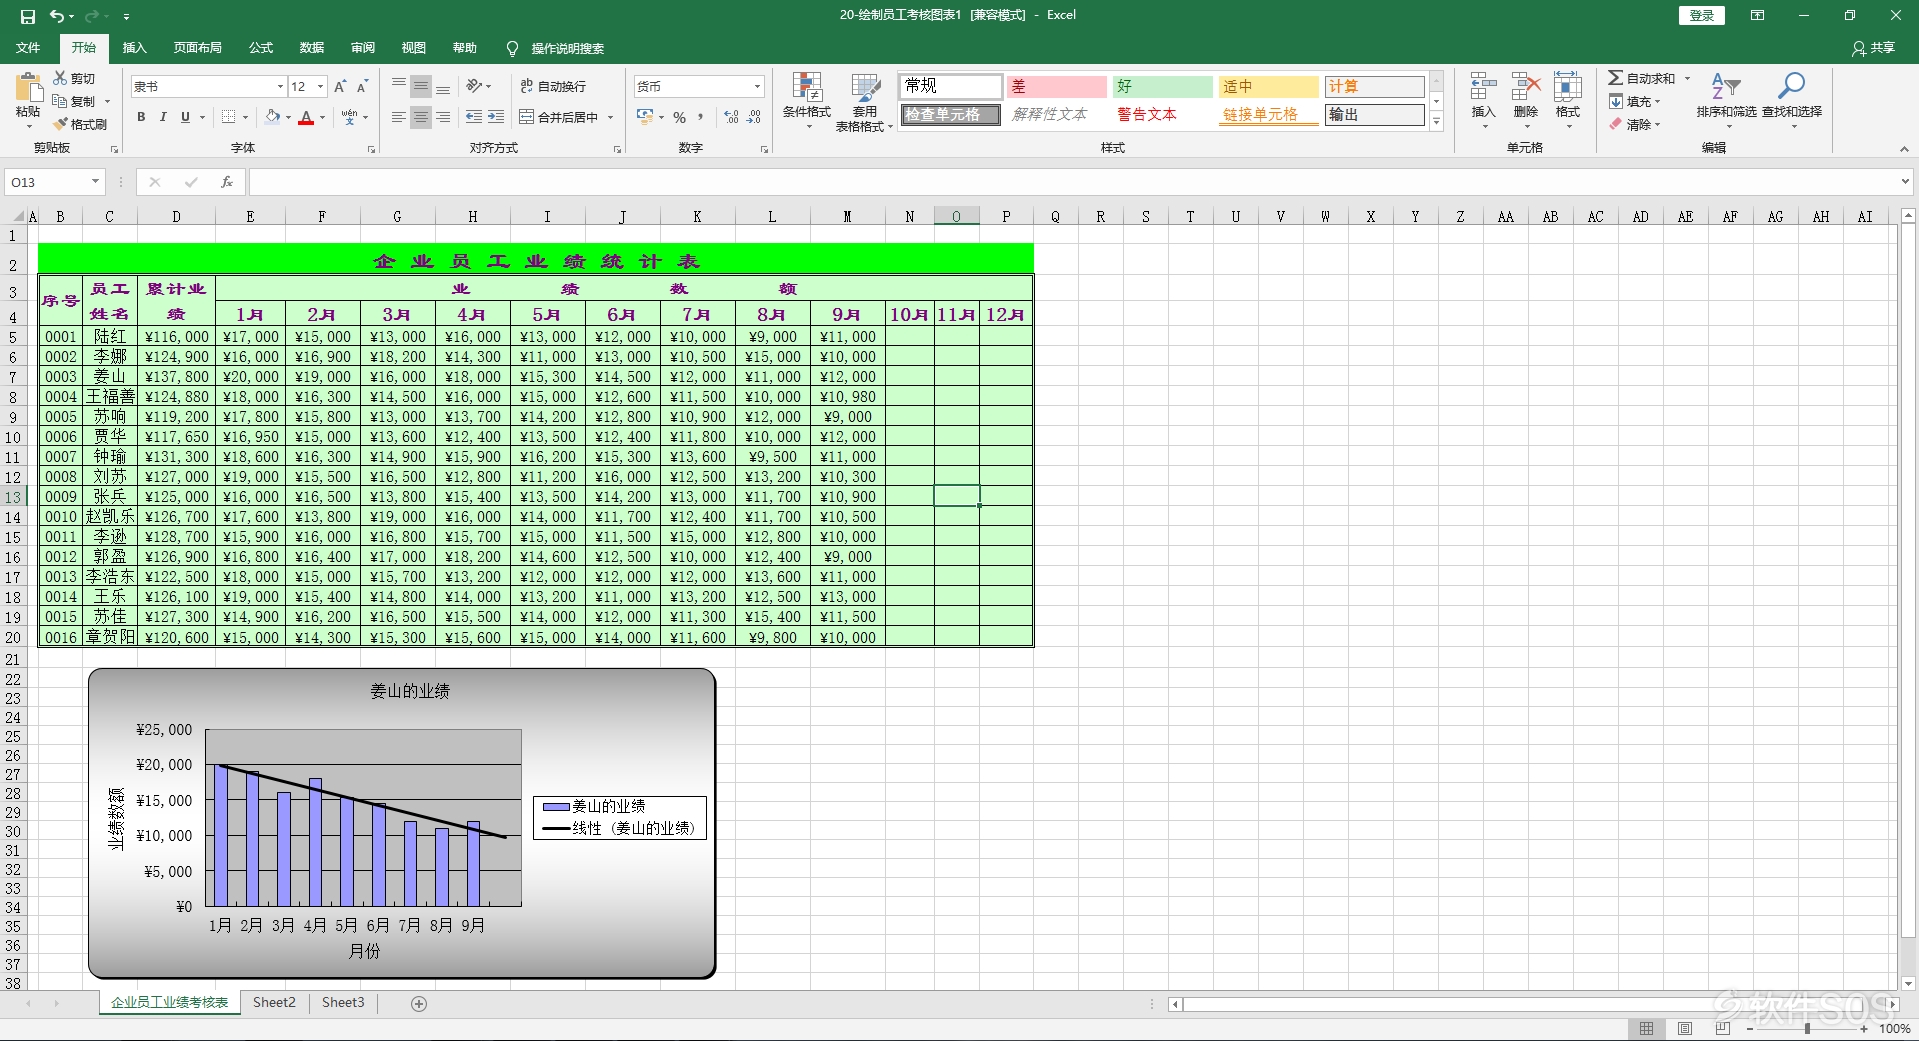
Task: Select the 好 (Good) cell style
Action: [1162, 87]
